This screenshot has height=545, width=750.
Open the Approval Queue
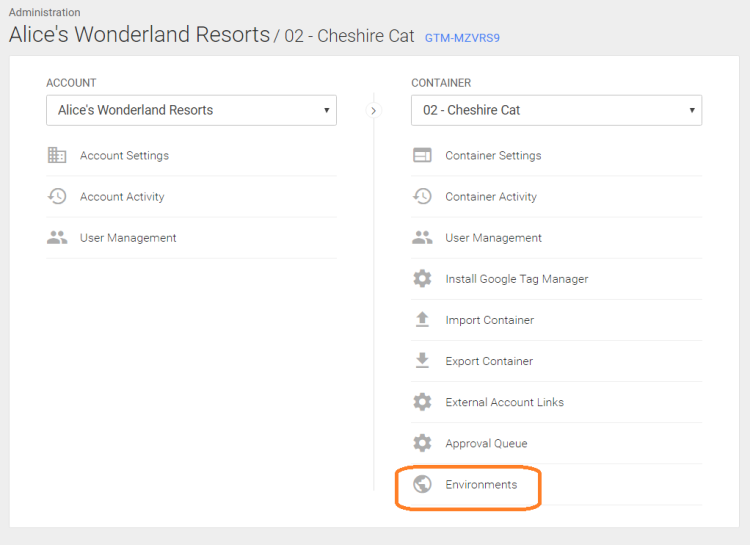coord(556,444)
